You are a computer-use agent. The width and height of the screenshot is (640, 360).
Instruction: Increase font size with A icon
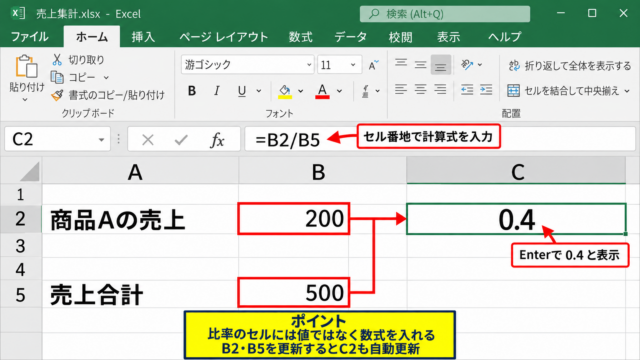(x=373, y=65)
